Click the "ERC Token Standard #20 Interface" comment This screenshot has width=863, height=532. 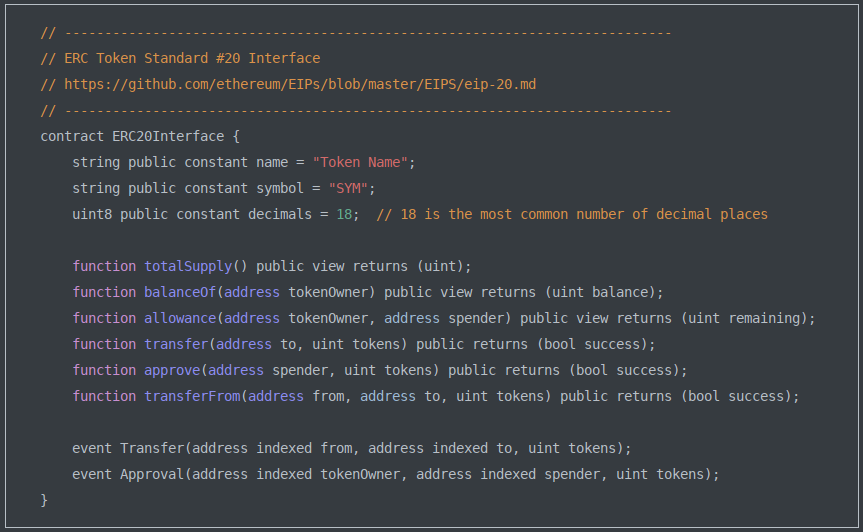tap(192, 58)
